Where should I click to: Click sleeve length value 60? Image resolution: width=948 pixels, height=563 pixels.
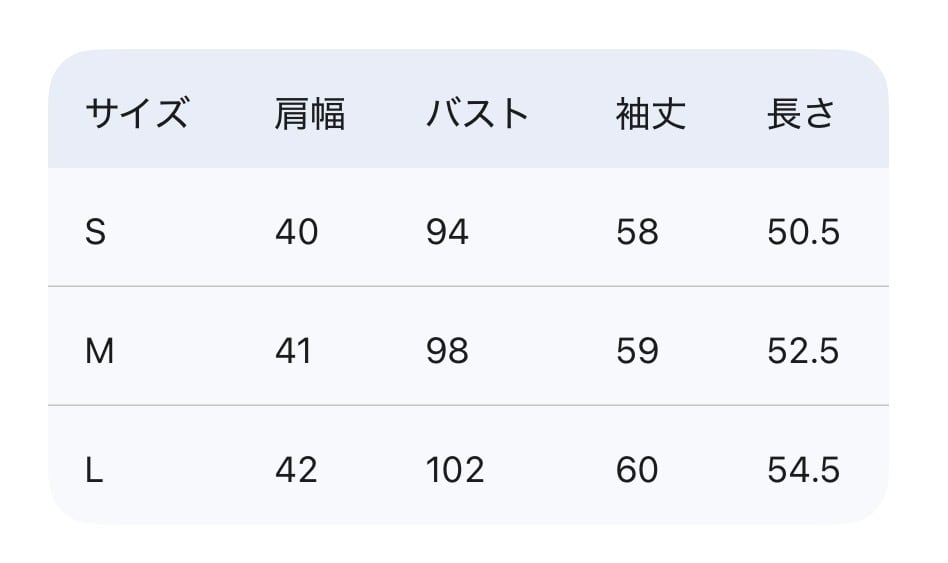(637, 470)
